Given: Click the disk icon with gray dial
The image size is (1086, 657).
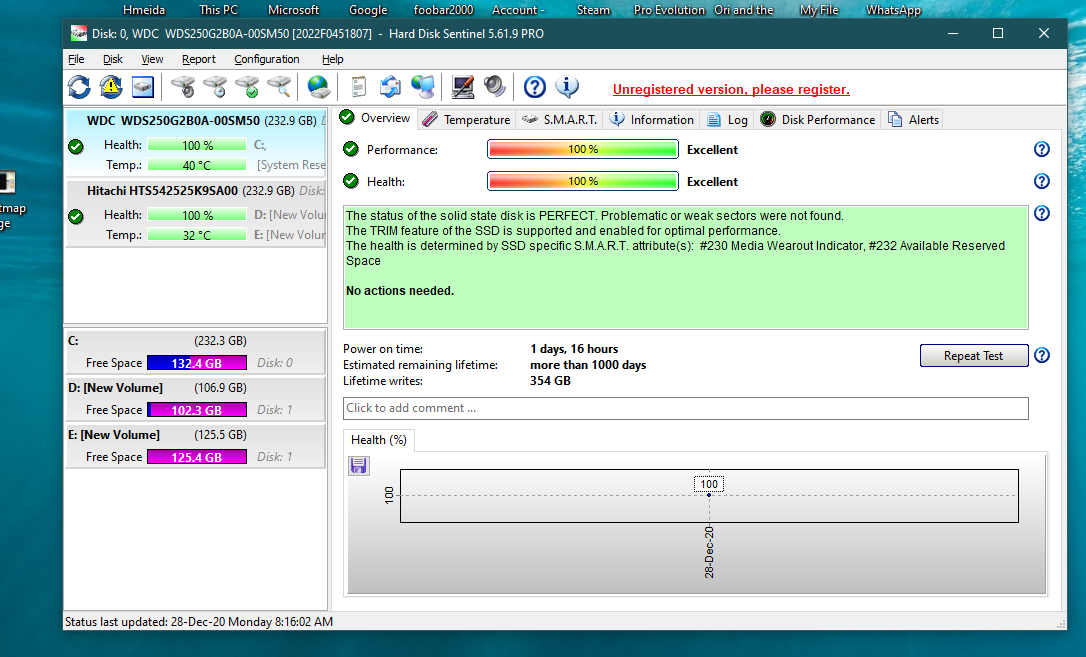Looking at the screenshot, I should pyautogui.click(x=183, y=87).
